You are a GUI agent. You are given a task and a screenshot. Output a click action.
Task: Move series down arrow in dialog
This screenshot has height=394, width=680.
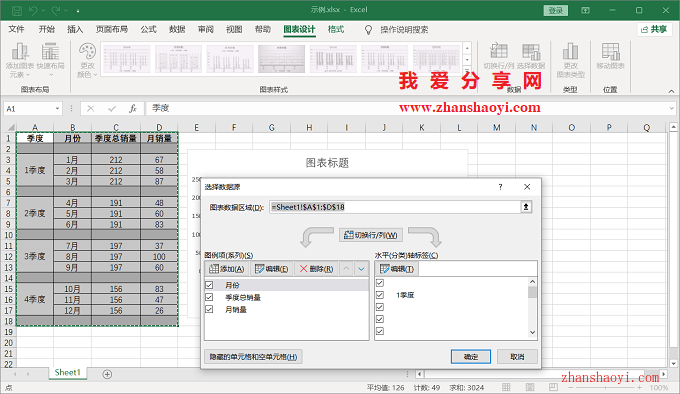point(361,269)
